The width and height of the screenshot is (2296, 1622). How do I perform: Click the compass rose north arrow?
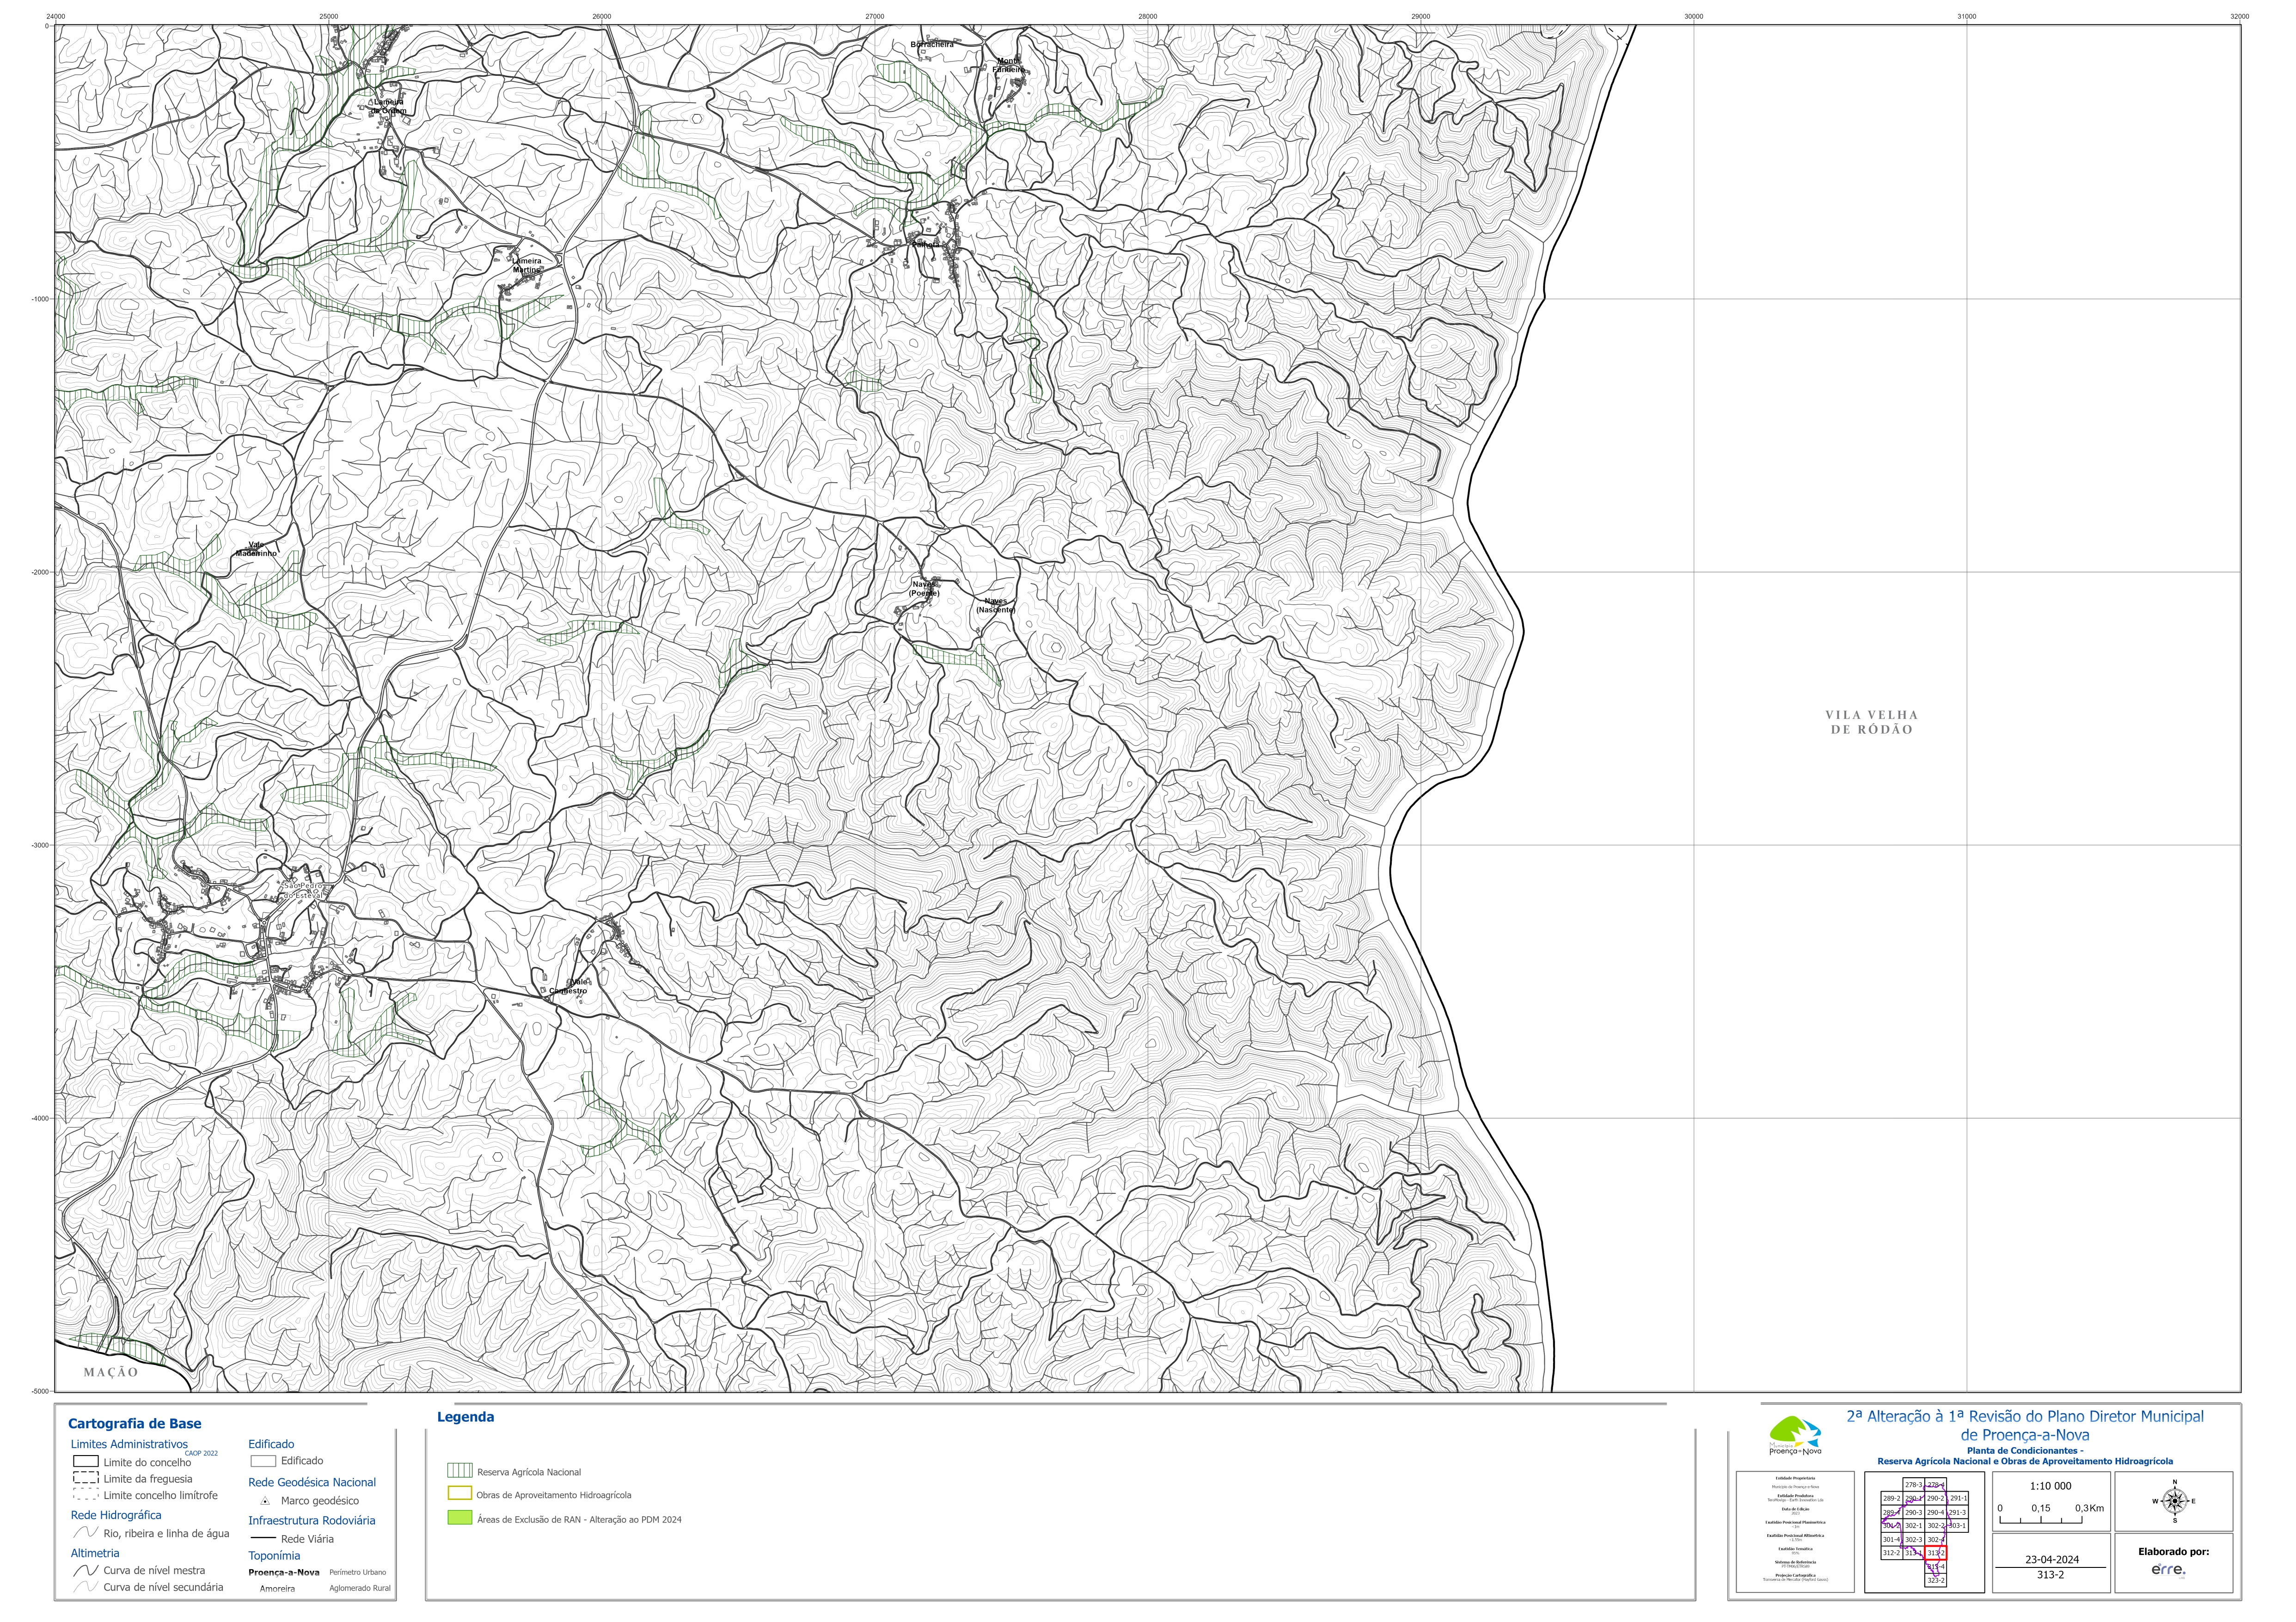pyautogui.click(x=2174, y=1501)
